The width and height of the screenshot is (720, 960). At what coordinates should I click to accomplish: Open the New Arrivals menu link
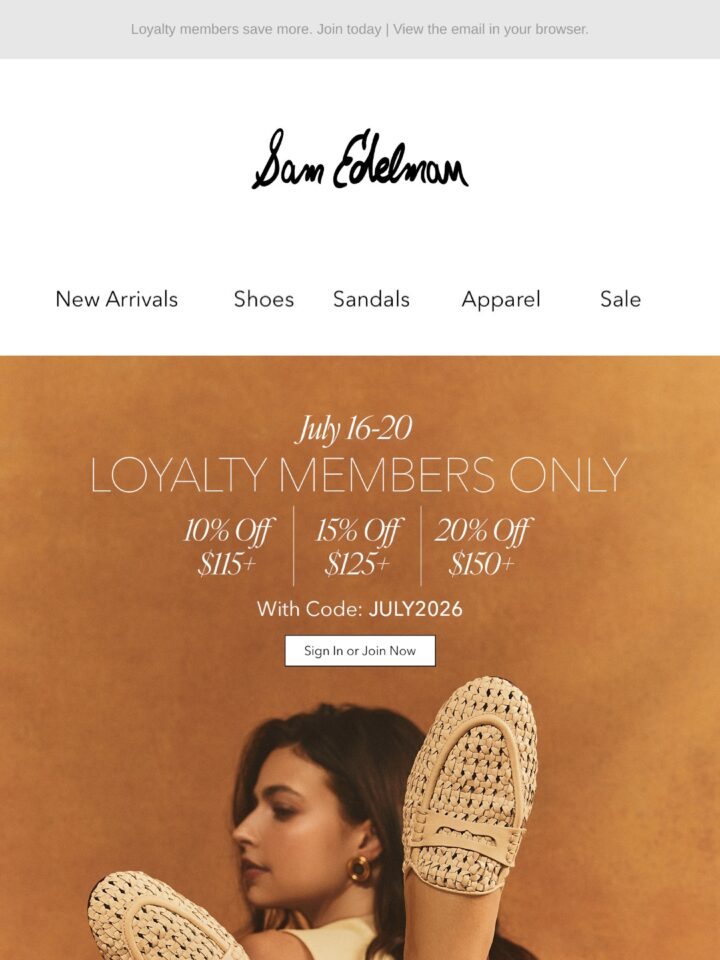[116, 299]
